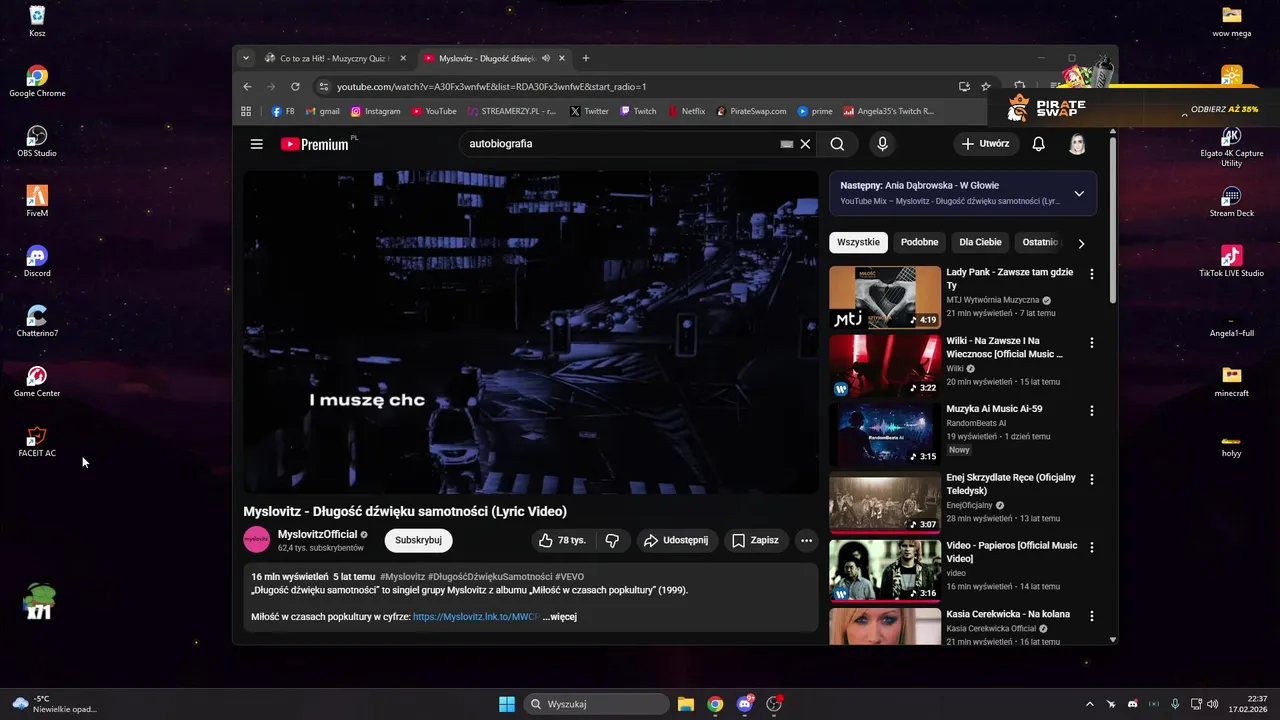This screenshot has width=1280, height=720.
Task: View site information icon in address bar
Action: point(323,87)
